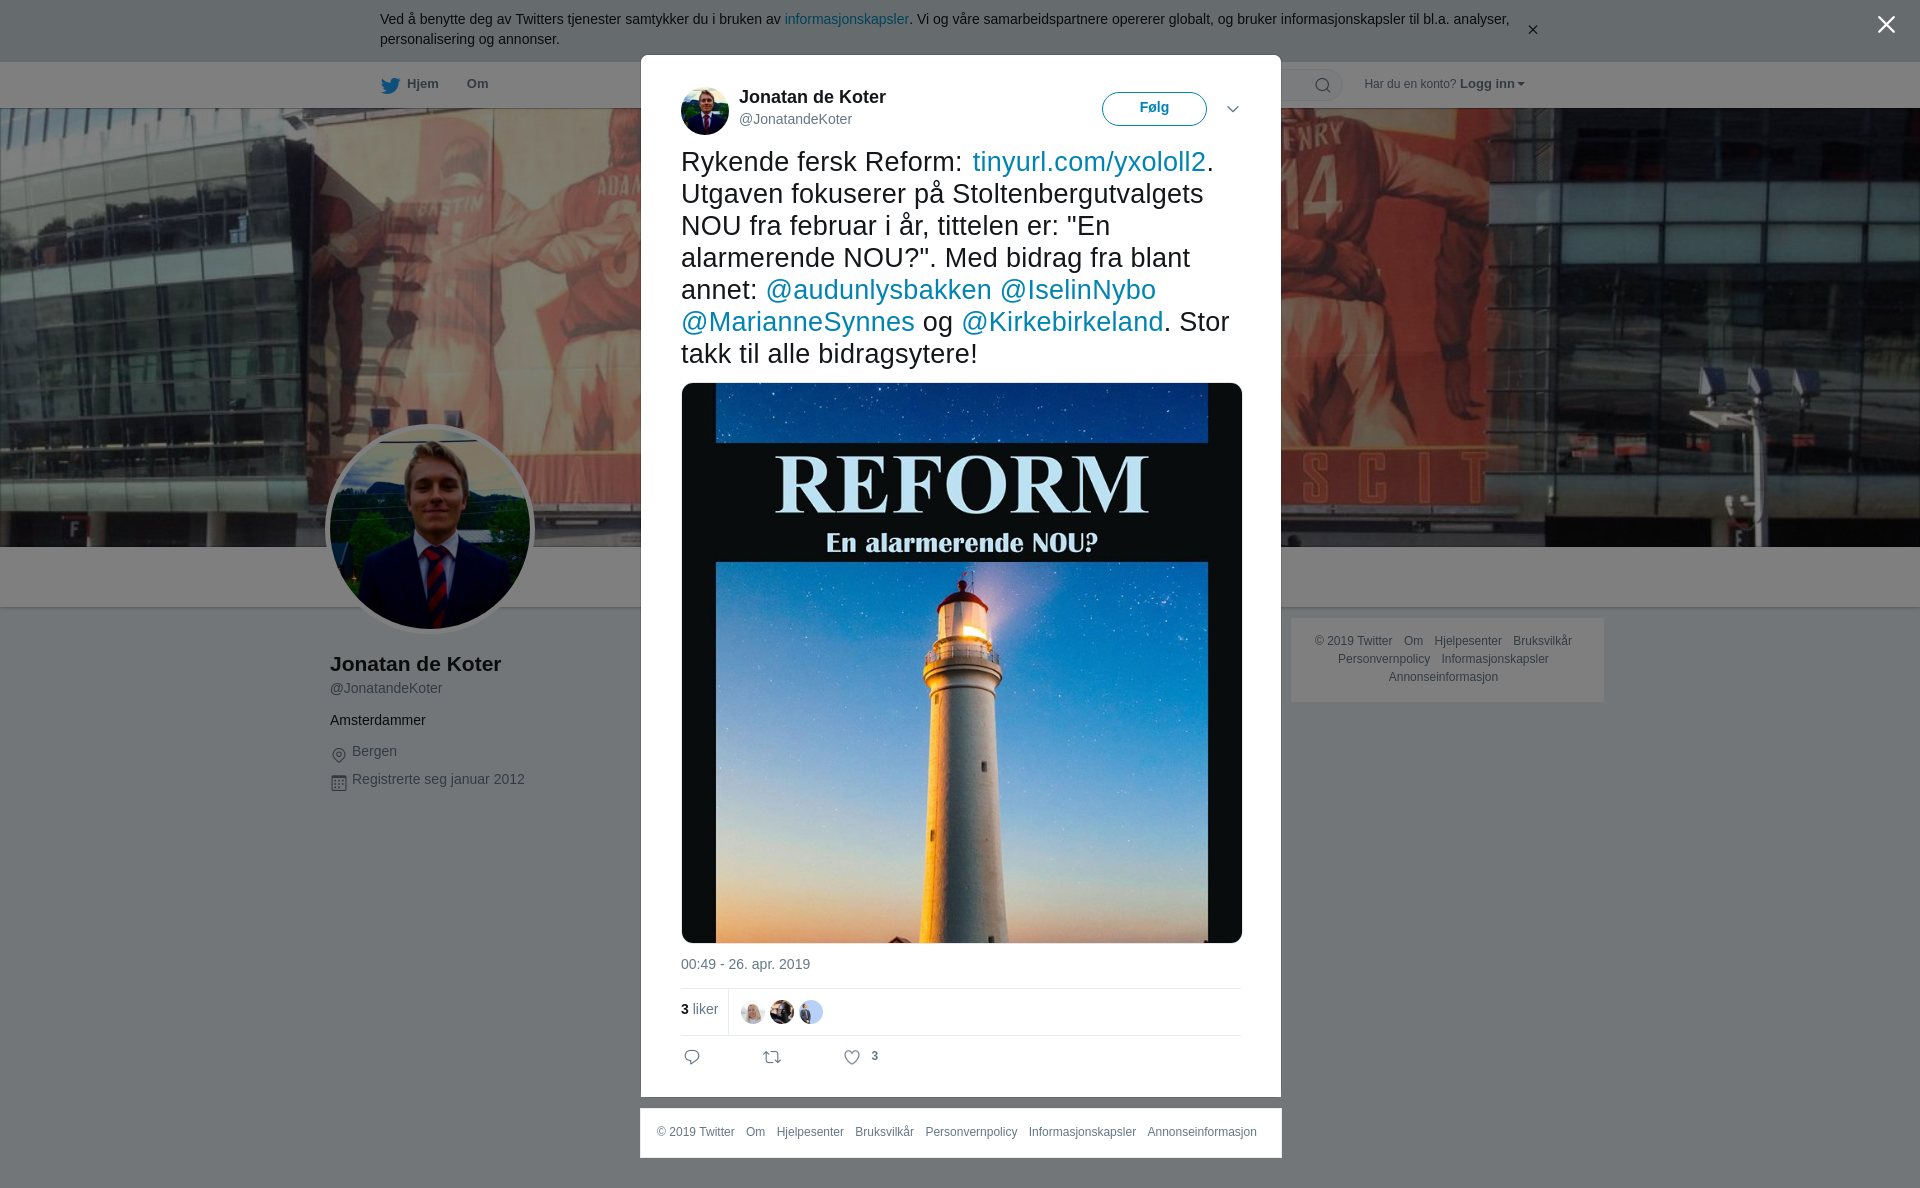Like the tweet with the heart icon
This screenshot has height=1188, width=1920.
(x=852, y=1057)
